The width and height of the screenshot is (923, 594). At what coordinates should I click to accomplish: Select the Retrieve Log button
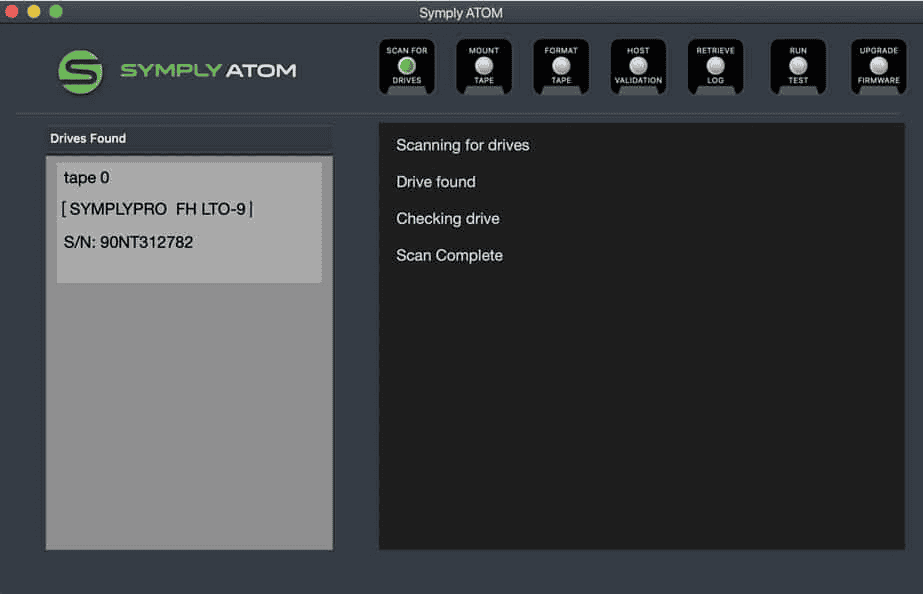[715, 66]
